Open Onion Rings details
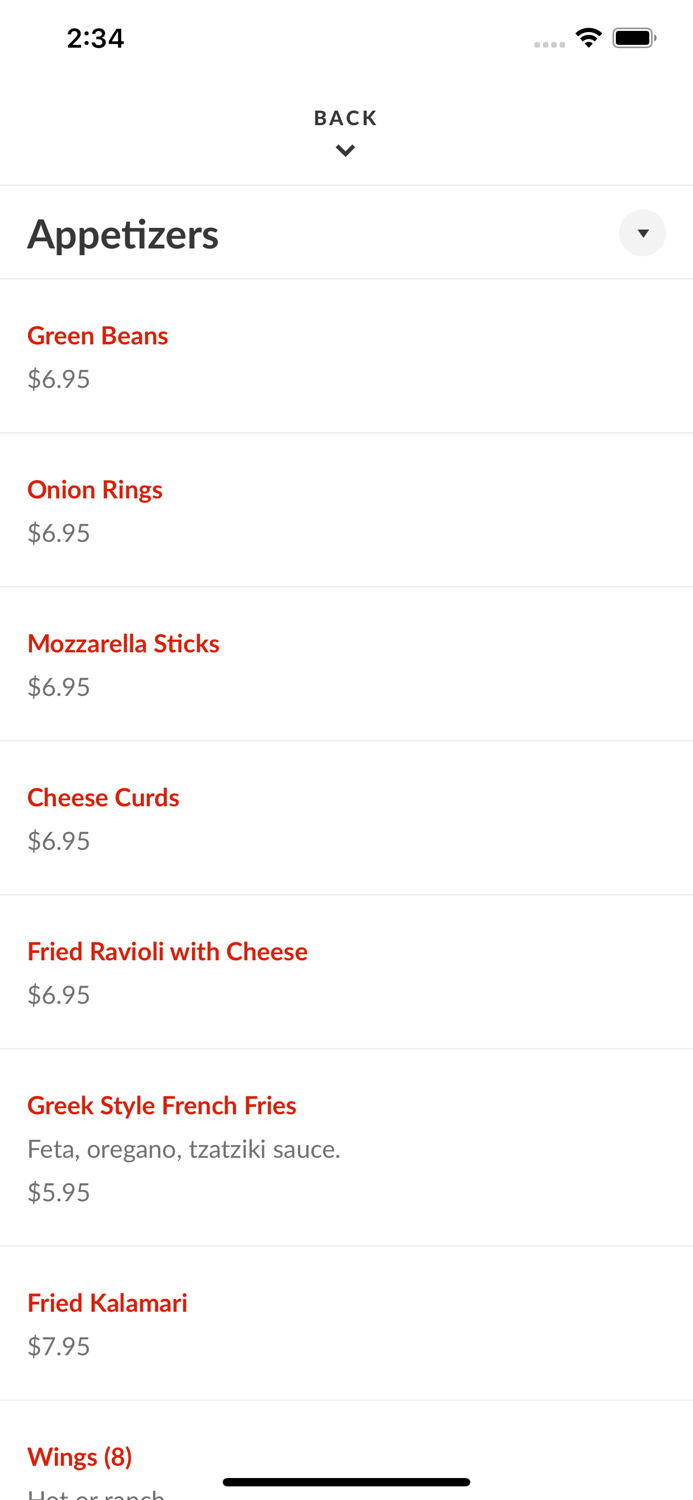 (95, 490)
